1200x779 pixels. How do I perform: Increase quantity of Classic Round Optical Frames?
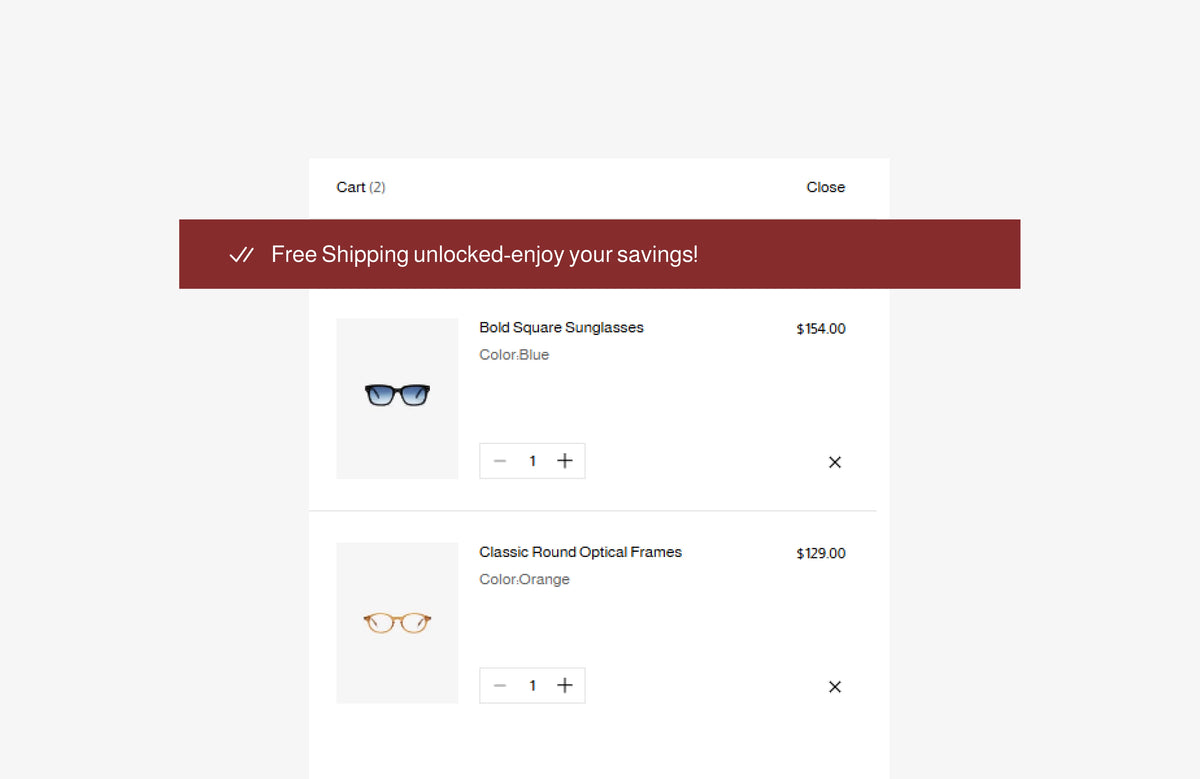click(x=565, y=685)
